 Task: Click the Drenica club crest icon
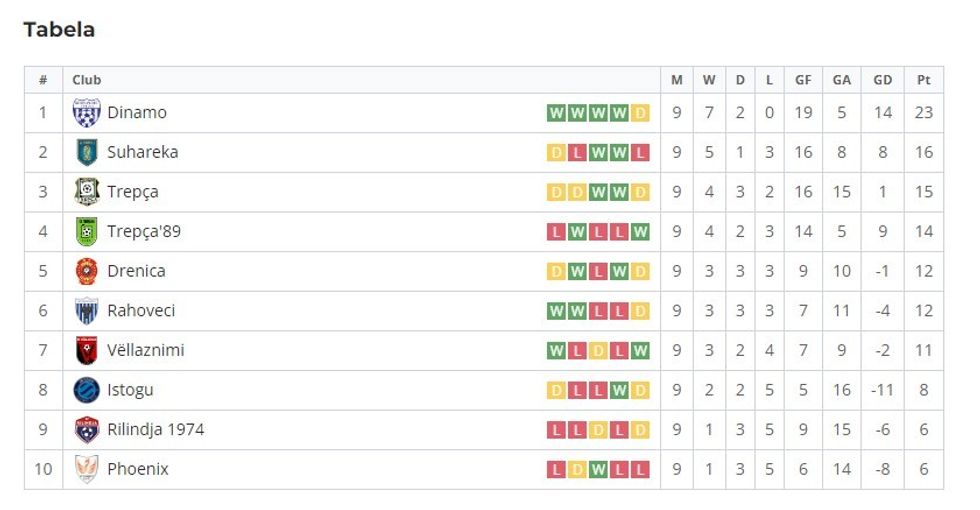(x=87, y=271)
